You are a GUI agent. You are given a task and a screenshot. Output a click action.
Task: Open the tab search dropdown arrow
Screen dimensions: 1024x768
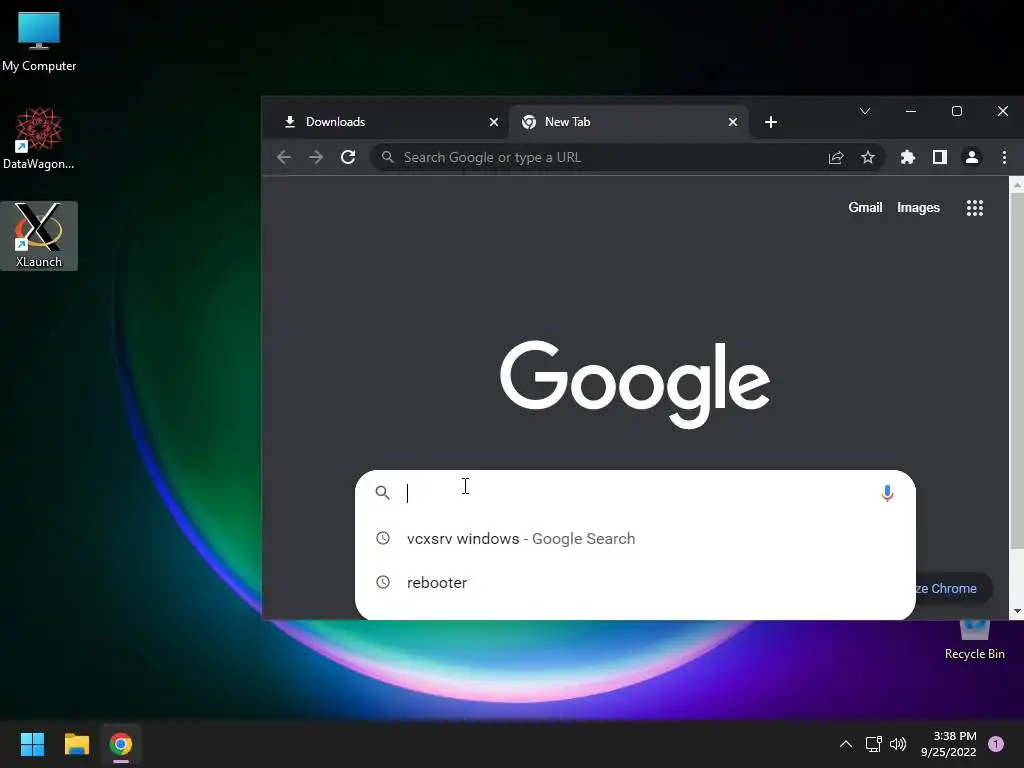[865, 111]
